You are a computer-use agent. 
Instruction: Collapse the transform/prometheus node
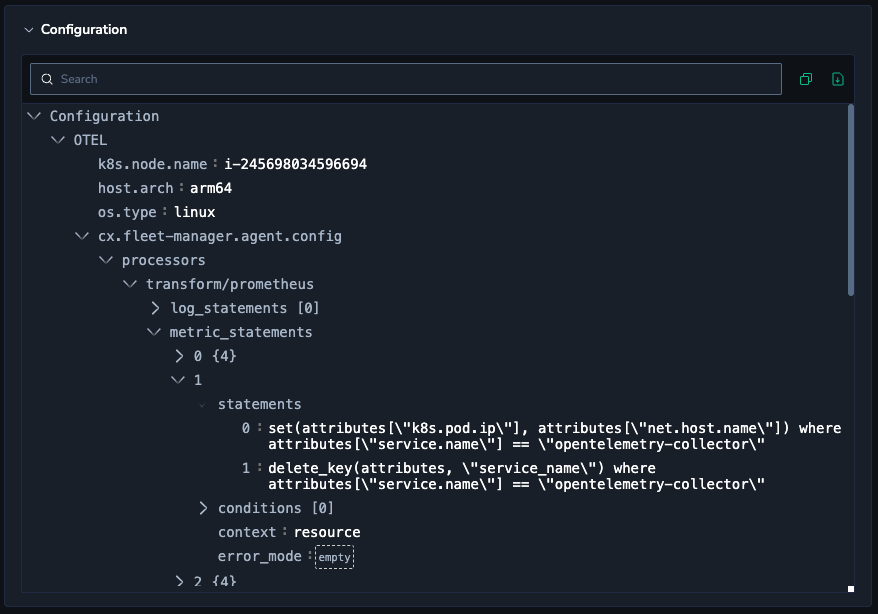[x=131, y=284]
